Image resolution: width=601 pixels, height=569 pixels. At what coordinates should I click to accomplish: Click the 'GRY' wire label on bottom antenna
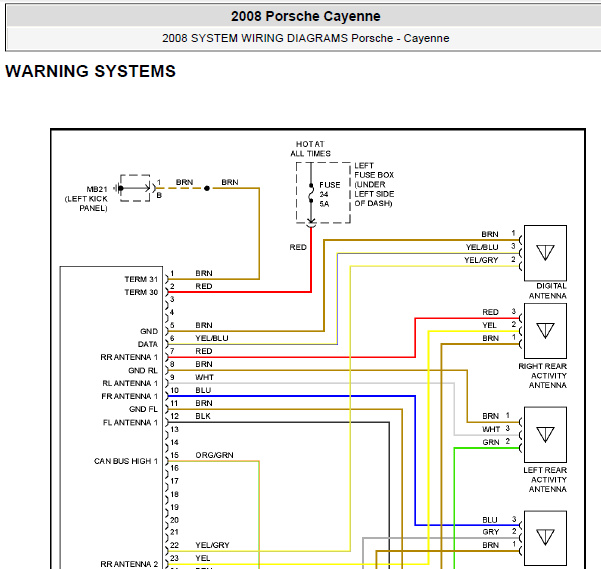pyautogui.click(x=491, y=532)
